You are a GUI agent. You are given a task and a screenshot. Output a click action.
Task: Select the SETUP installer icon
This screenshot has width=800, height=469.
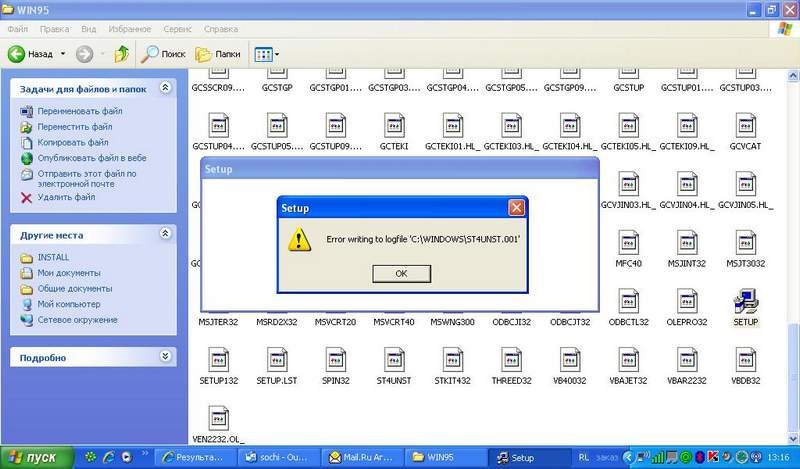[745, 301]
